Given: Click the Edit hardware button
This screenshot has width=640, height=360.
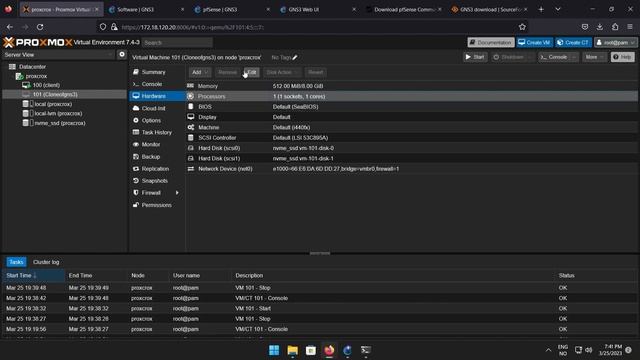Looking at the screenshot, I should click(x=251, y=72).
